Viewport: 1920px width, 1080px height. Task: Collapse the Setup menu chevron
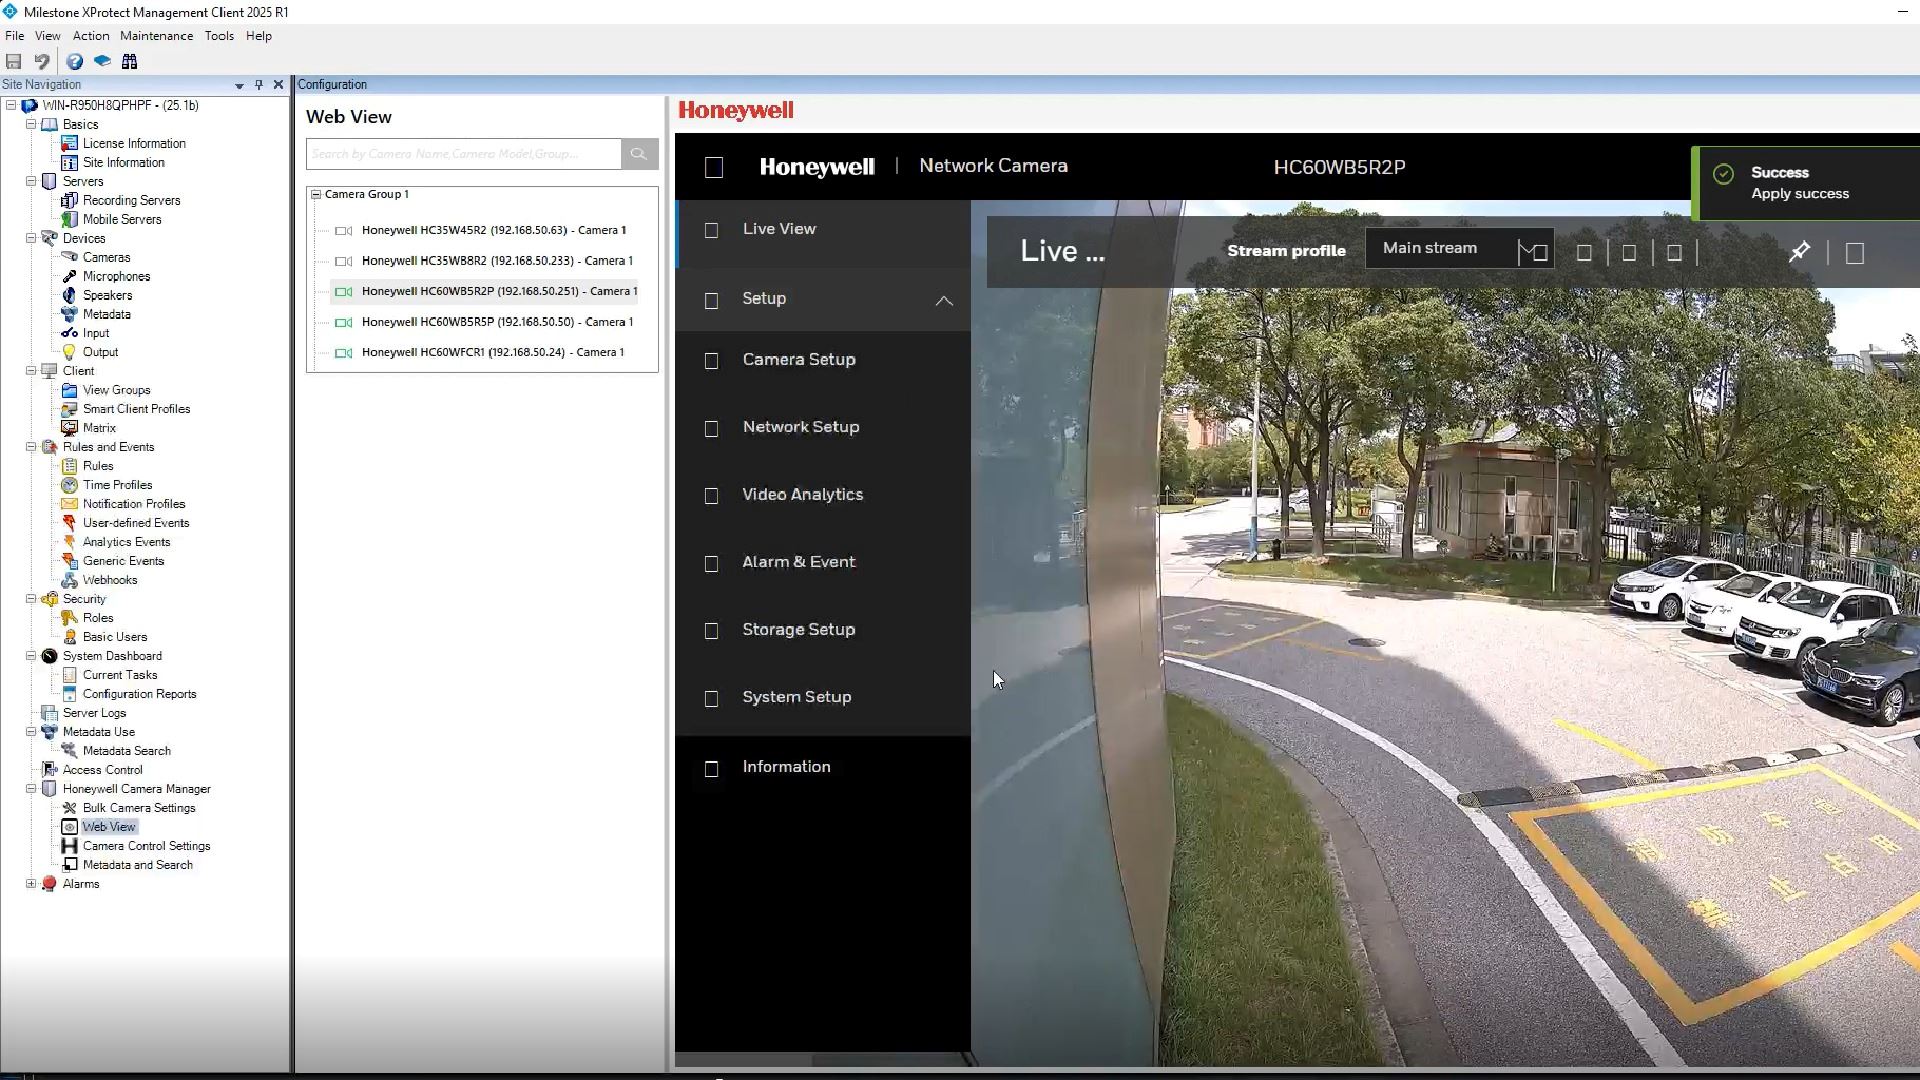[944, 300]
